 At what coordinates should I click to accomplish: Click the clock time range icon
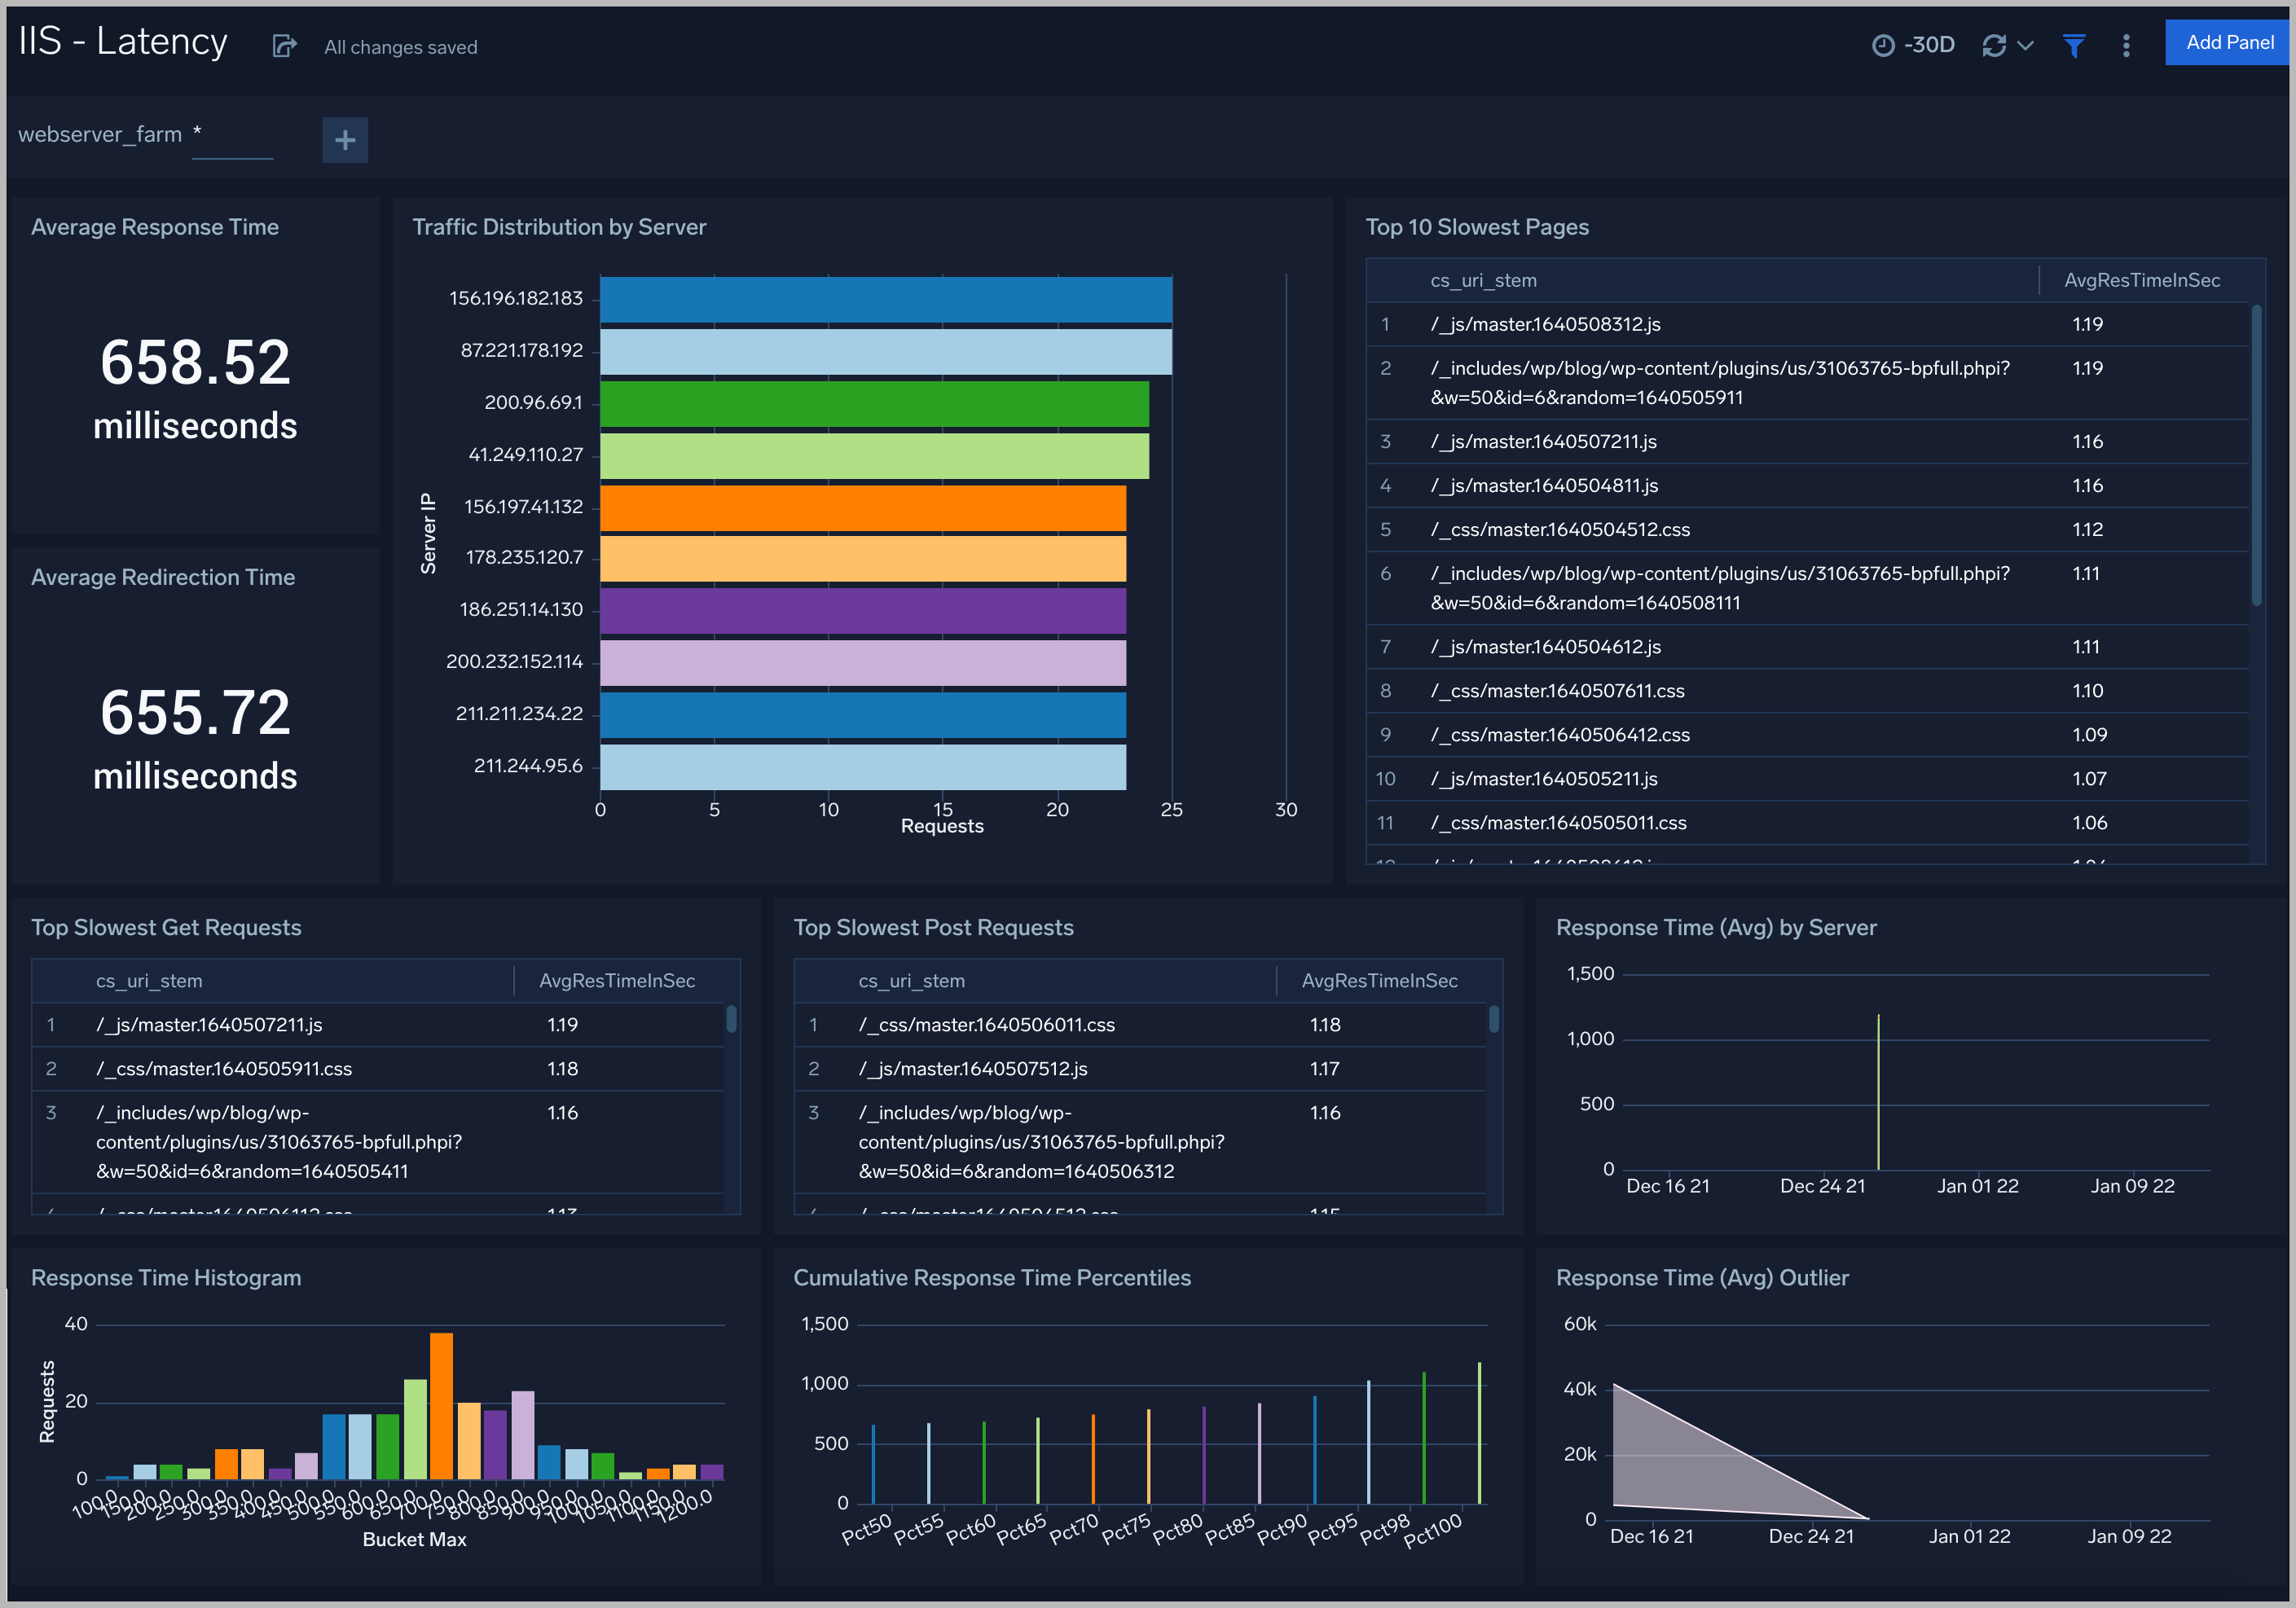pyautogui.click(x=1882, y=46)
